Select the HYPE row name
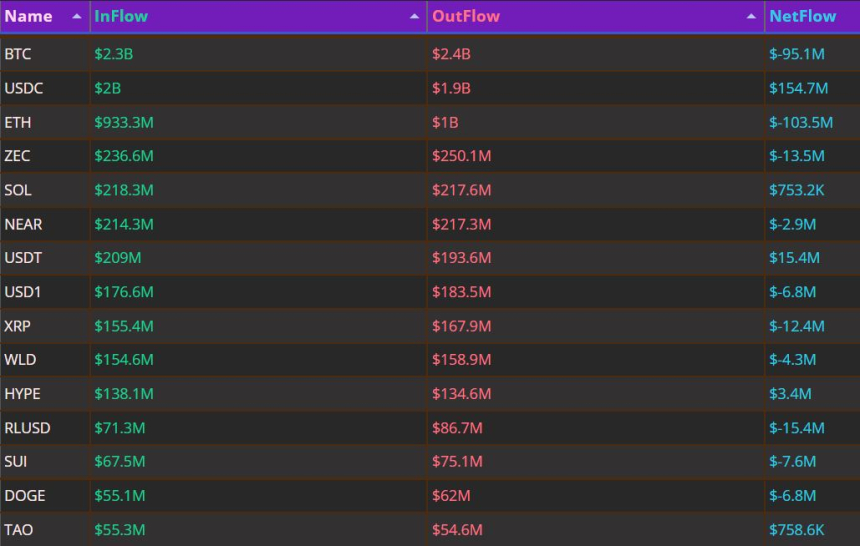Viewport: 860px width, 546px height. click(22, 393)
